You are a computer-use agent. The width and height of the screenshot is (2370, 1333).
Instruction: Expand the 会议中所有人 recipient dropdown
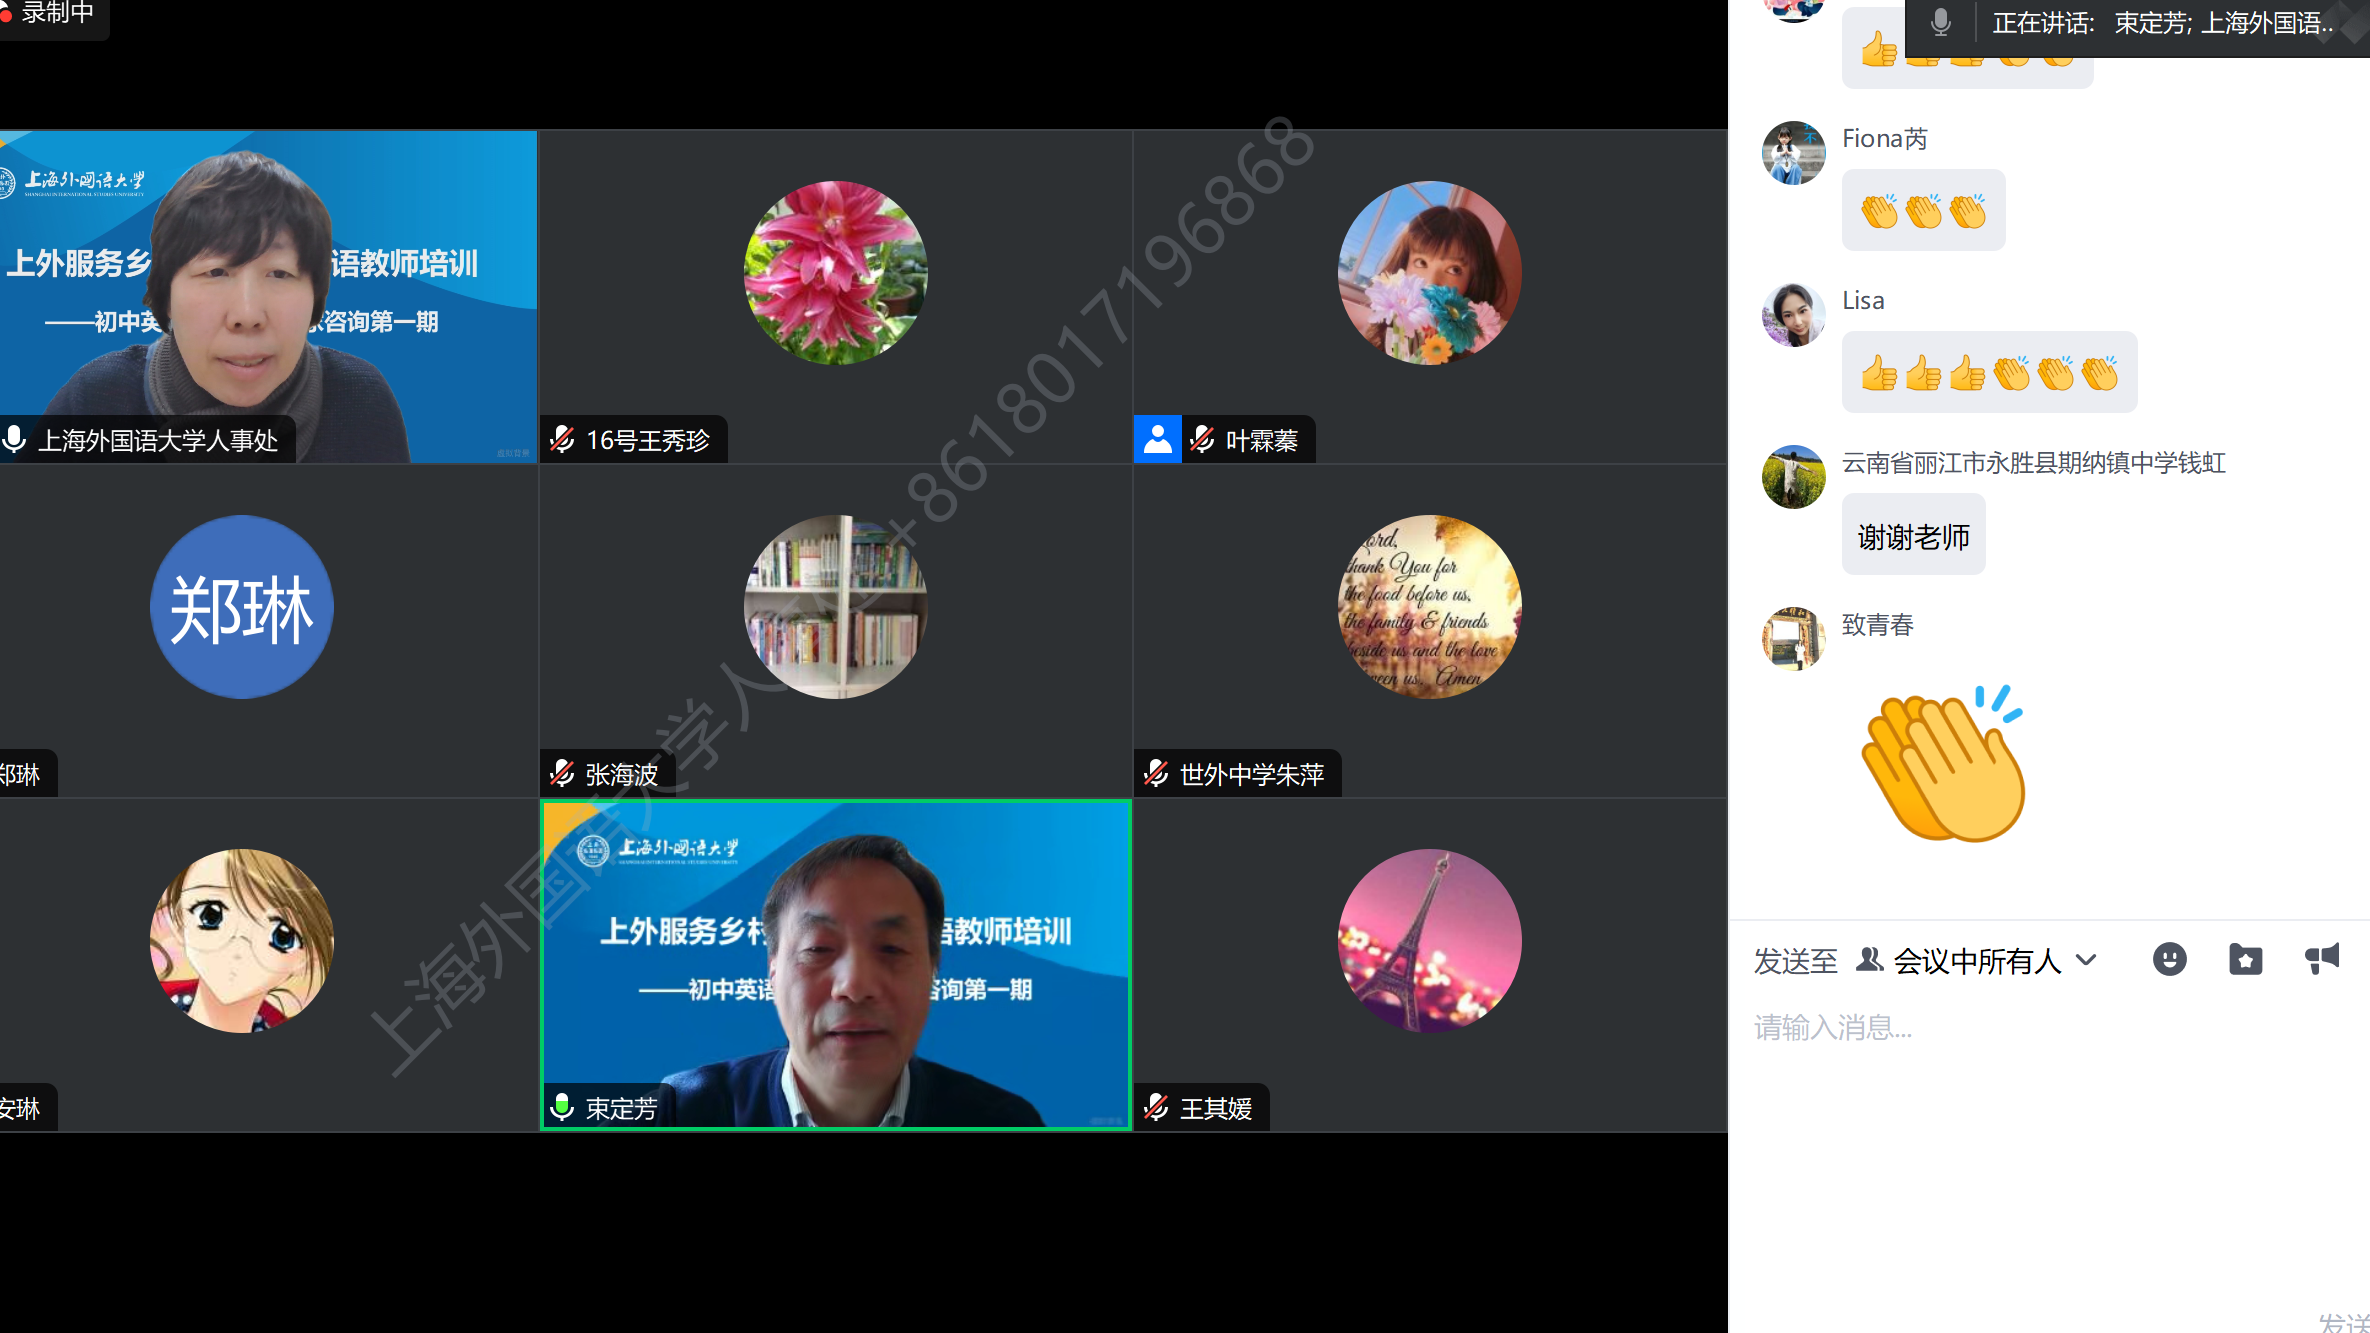[x=1977, y=961]
